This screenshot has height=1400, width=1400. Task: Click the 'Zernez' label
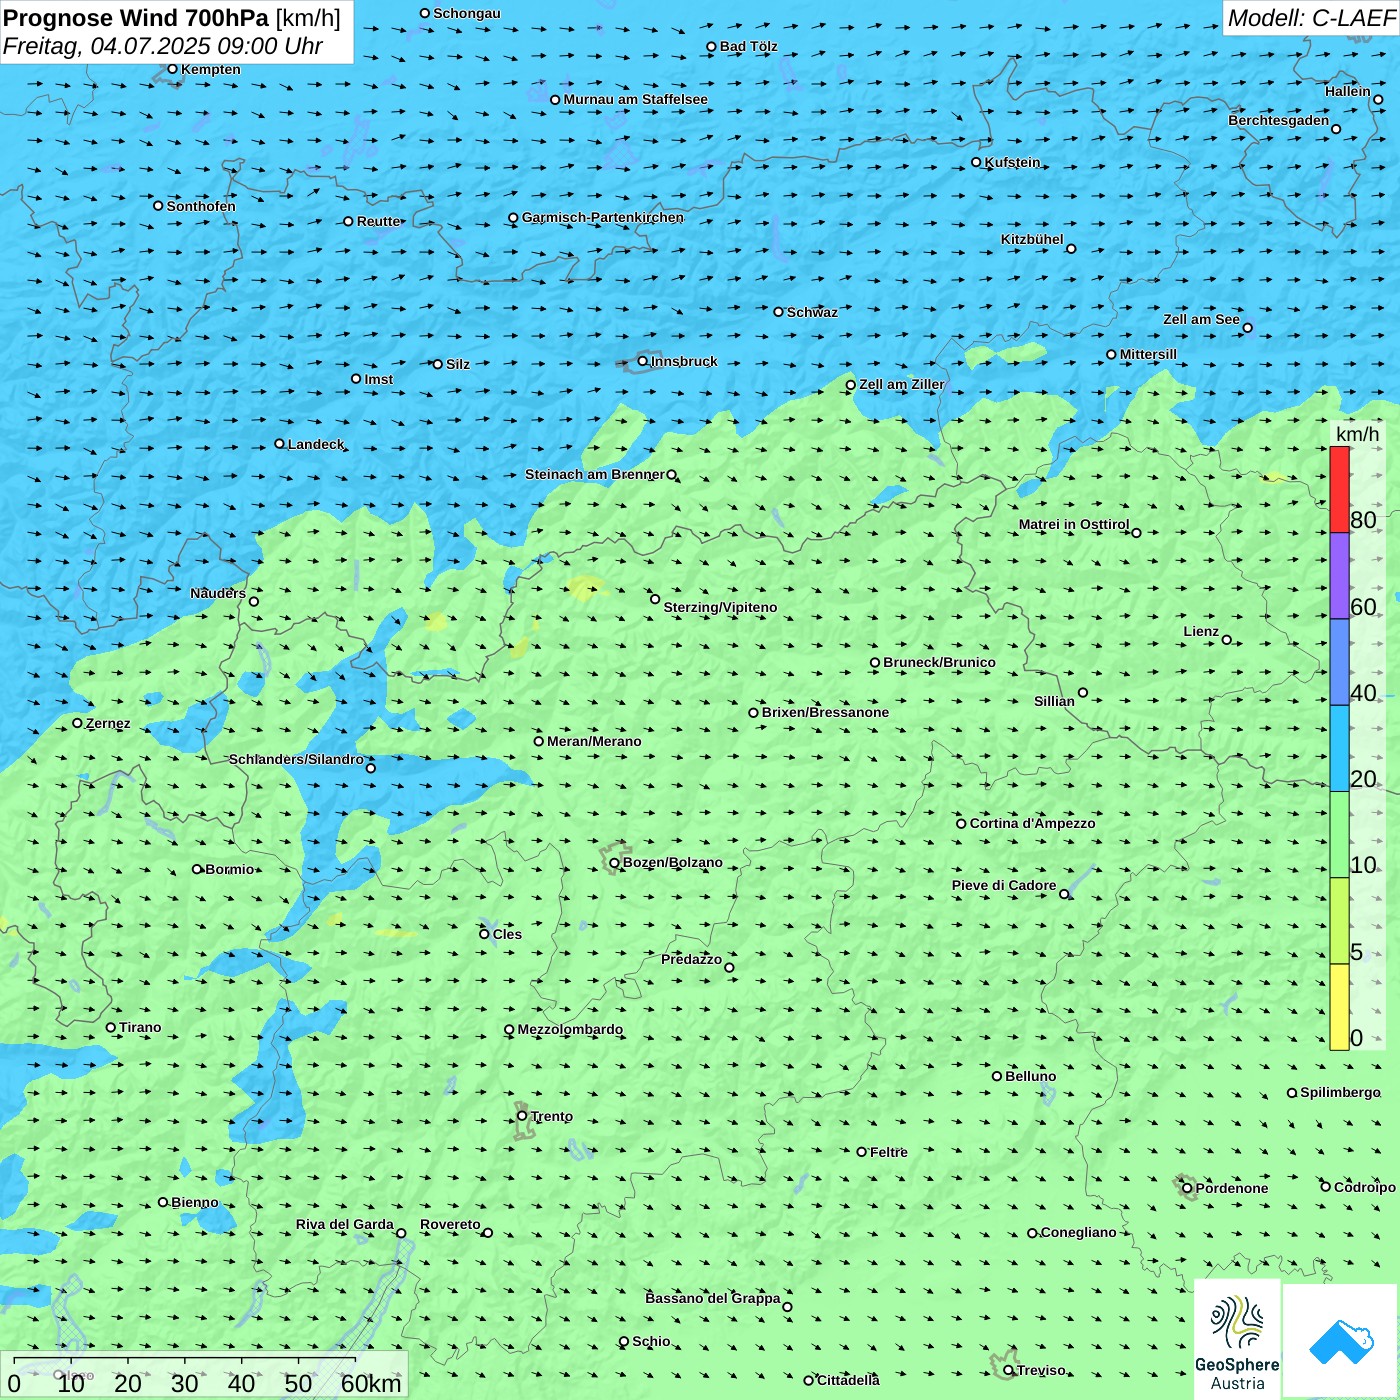[x=108, y=723]
